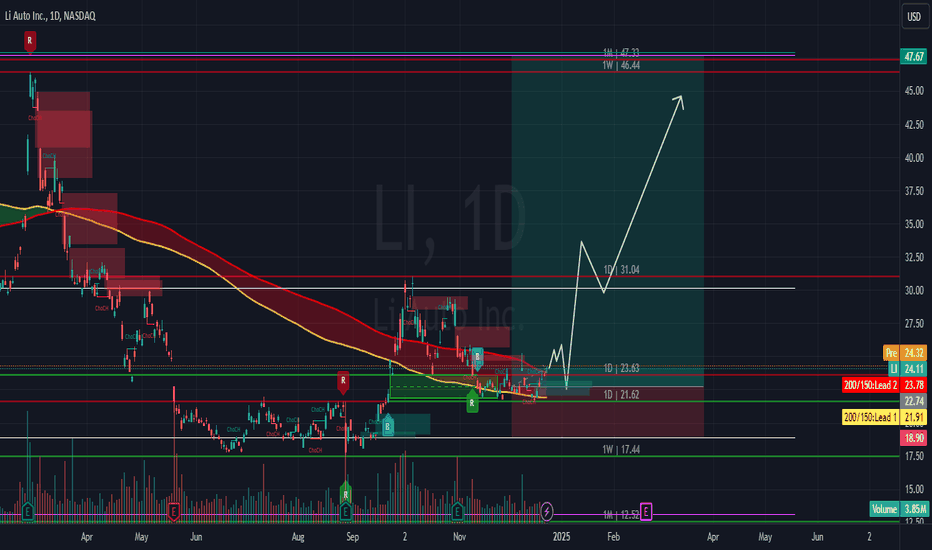Click the 1D | 21.62 level label
The image size is (932, 550).
[x=621, y=395]
